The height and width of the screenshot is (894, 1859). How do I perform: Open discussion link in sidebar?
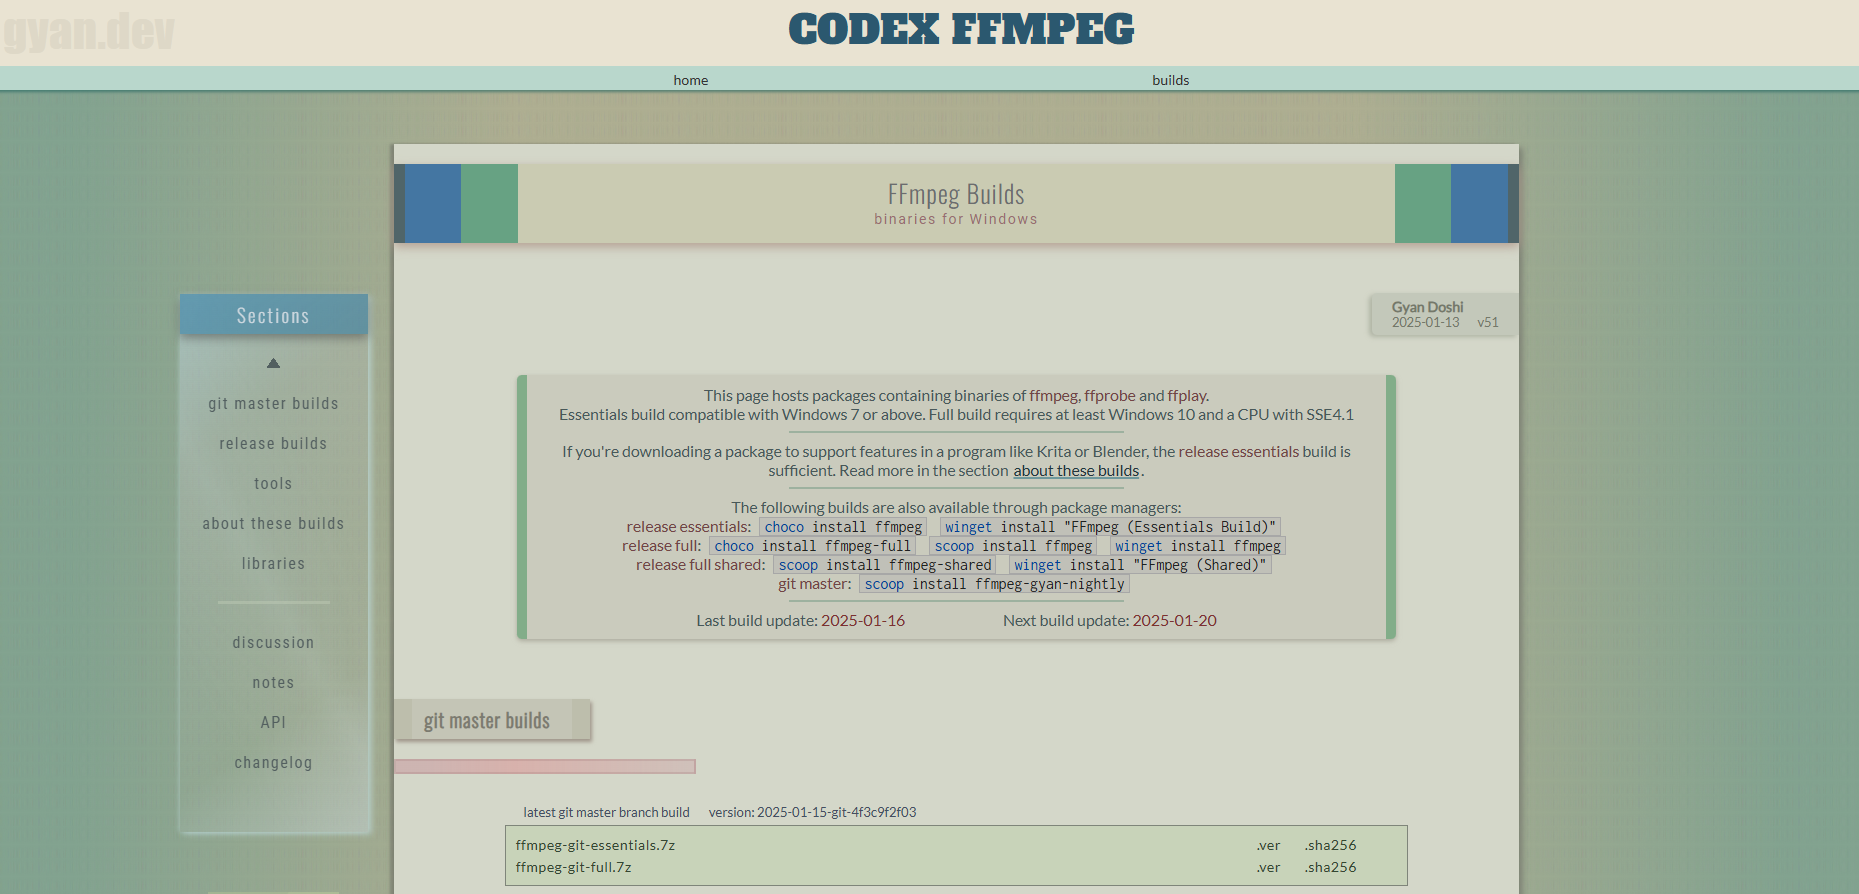click(x=273, y=642)
